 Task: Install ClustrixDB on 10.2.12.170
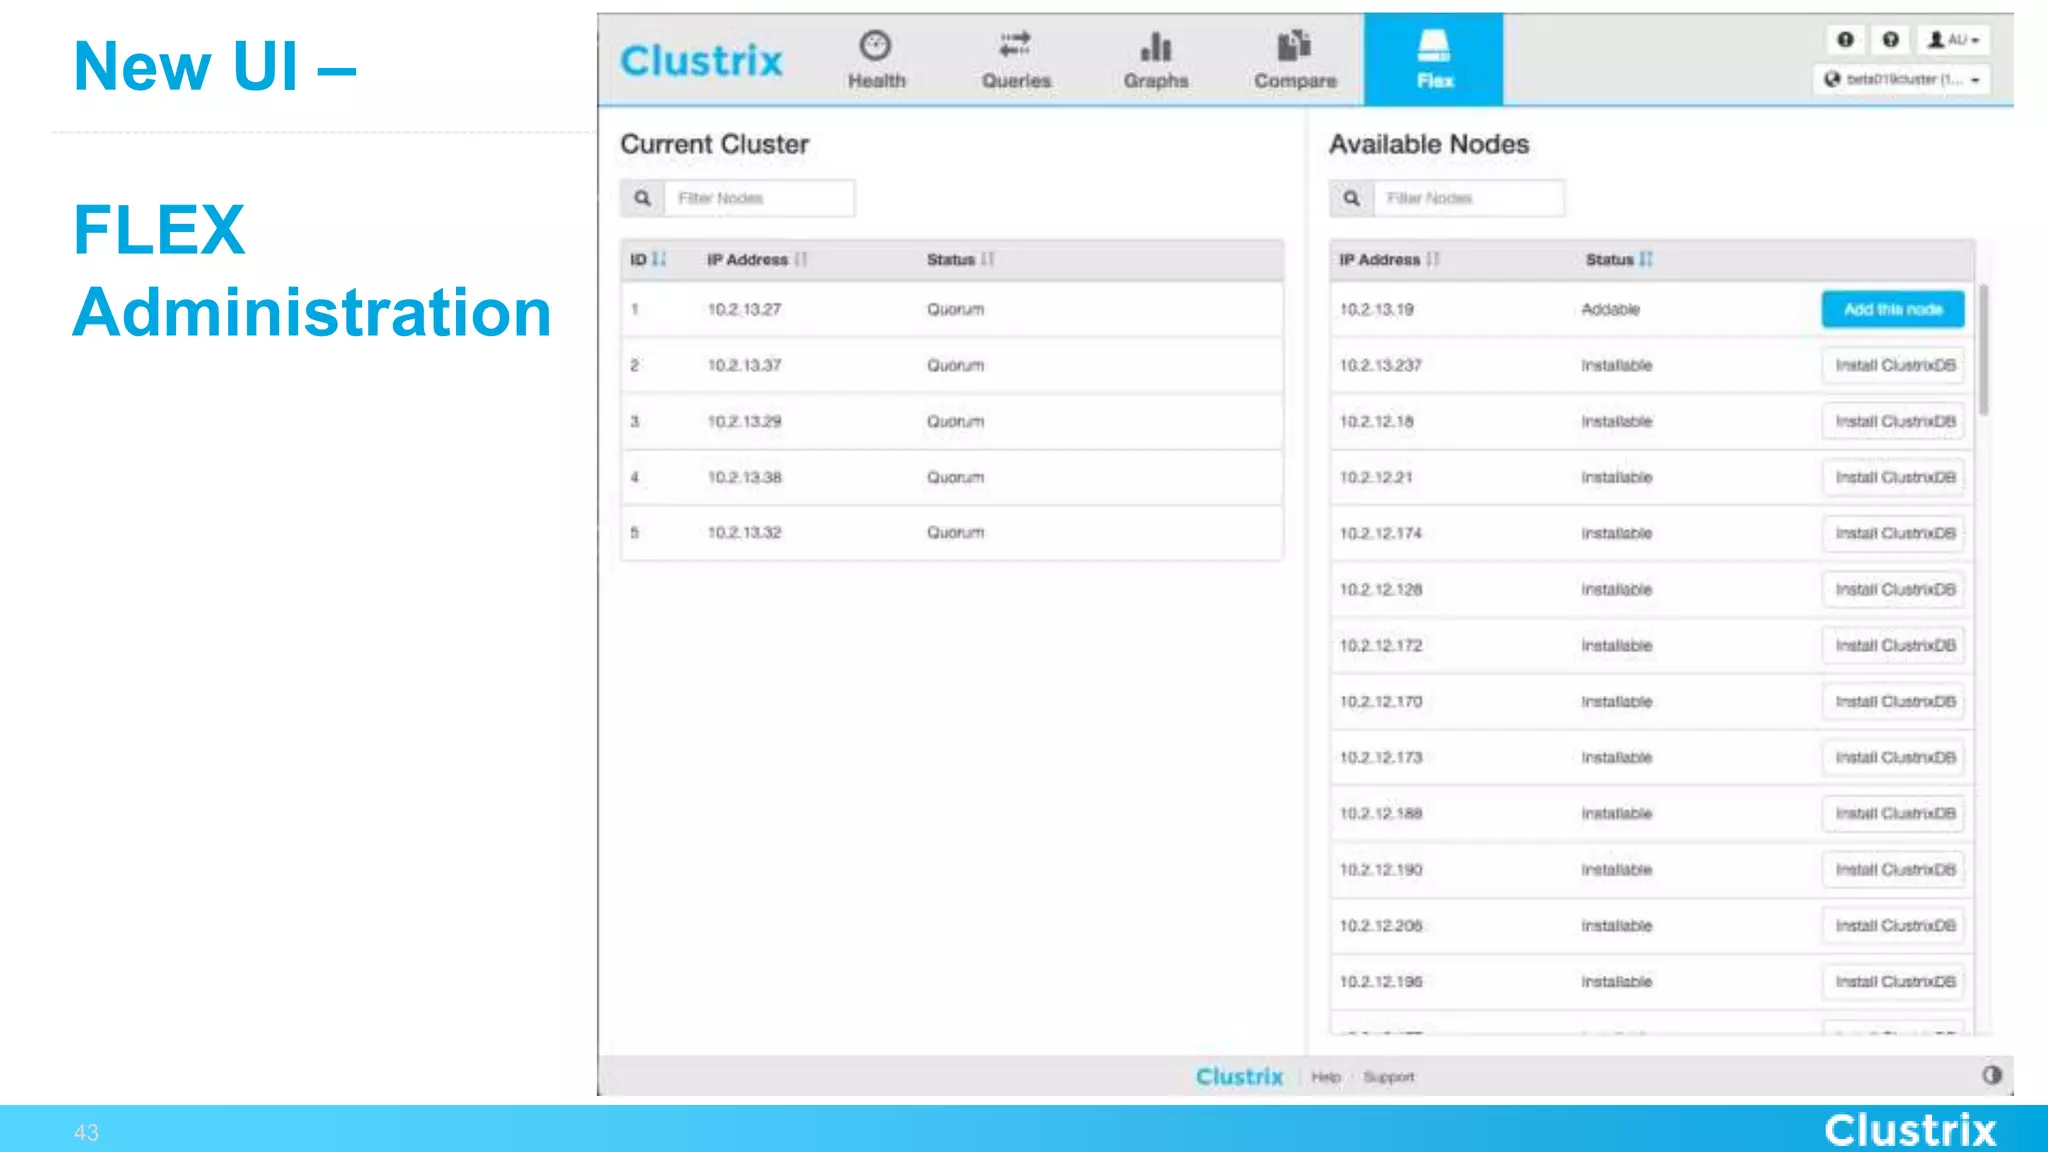pos(1892,701)
